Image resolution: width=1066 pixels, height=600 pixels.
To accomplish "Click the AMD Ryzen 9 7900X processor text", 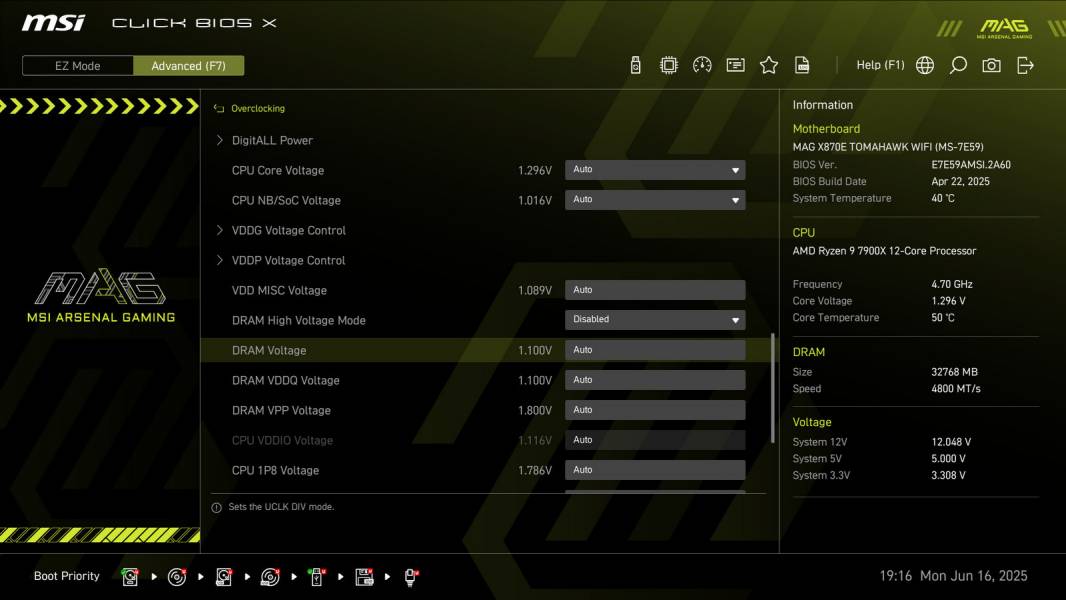I will click(884, 251).
